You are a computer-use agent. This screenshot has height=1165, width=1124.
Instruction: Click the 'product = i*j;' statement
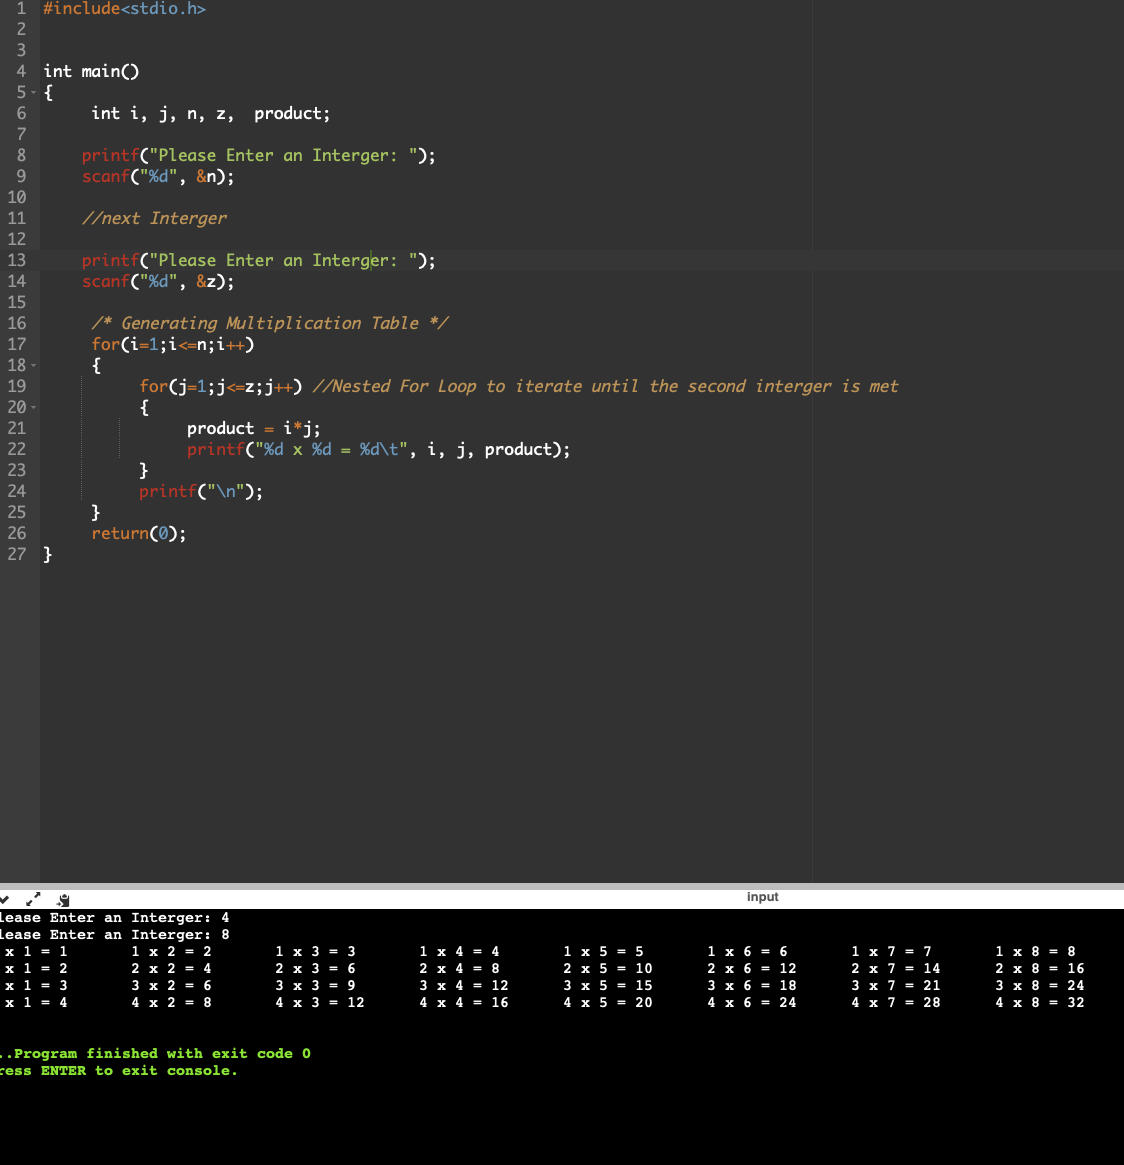[253, 429]
